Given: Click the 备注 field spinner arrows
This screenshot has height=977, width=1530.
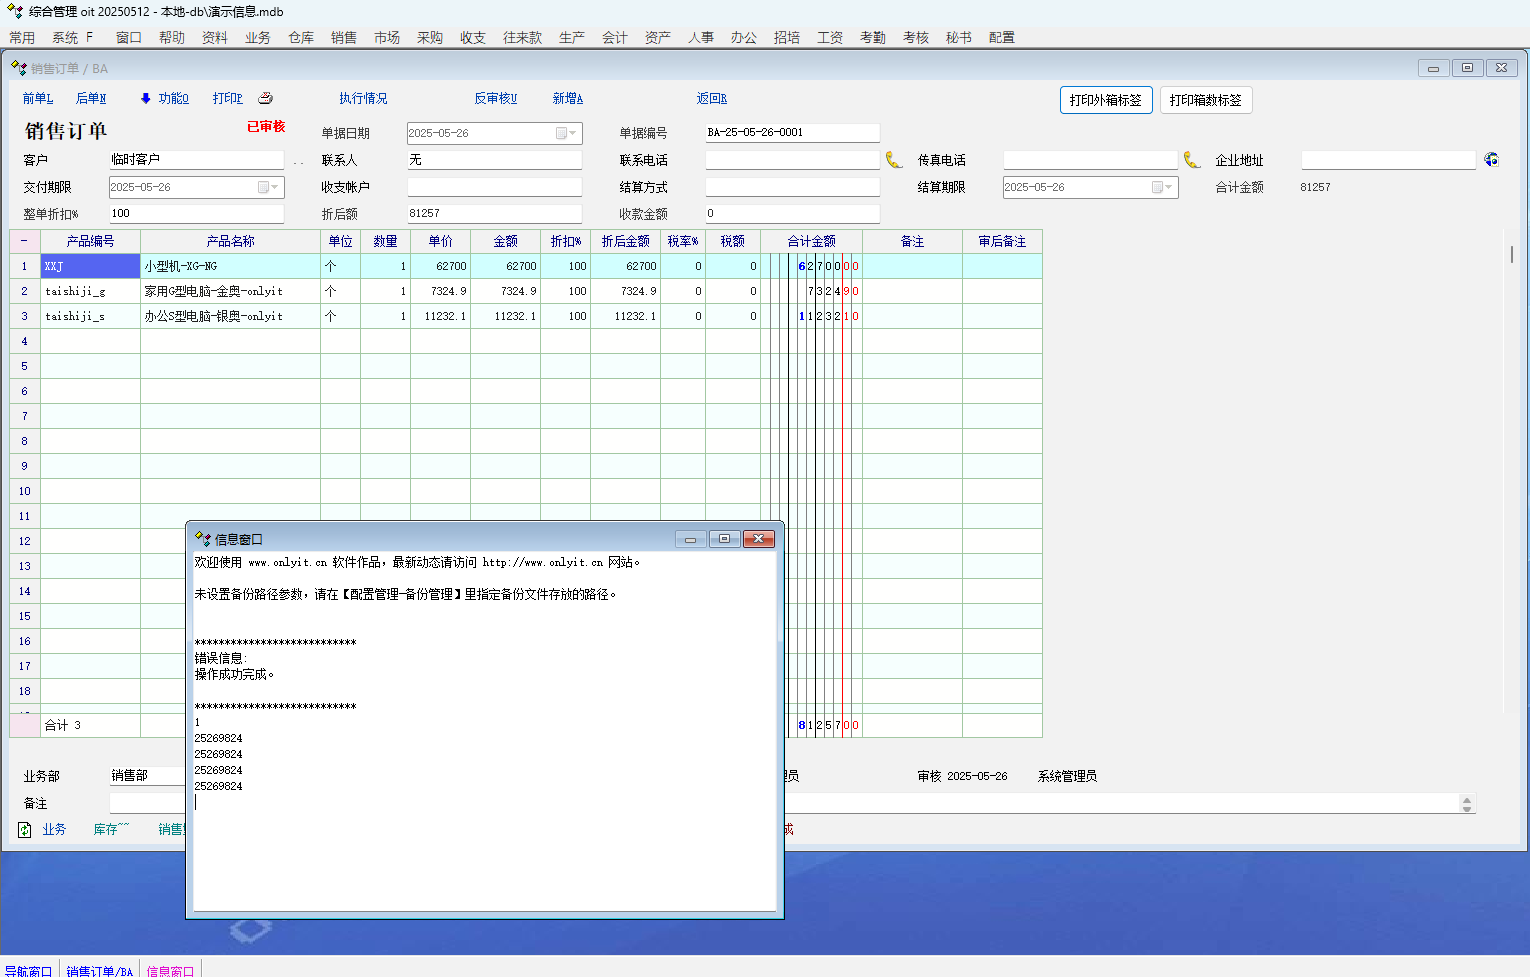Looking at the screenshot, I should (x=1466, y=804).
